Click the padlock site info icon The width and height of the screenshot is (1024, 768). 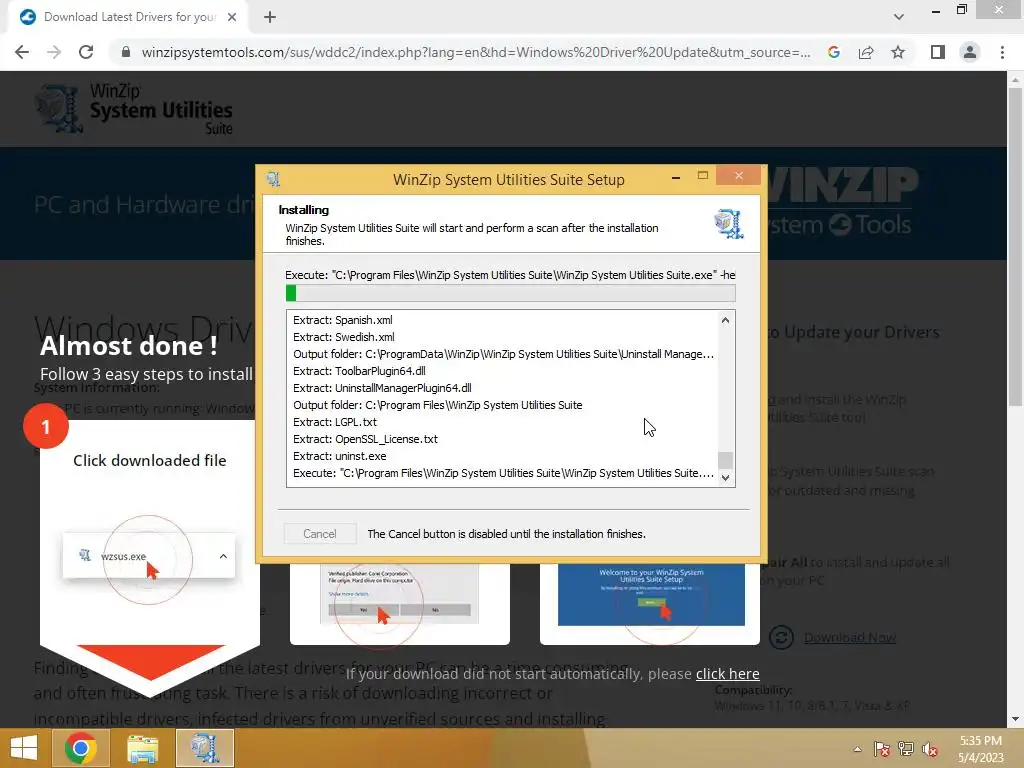(x=126, y=52)
